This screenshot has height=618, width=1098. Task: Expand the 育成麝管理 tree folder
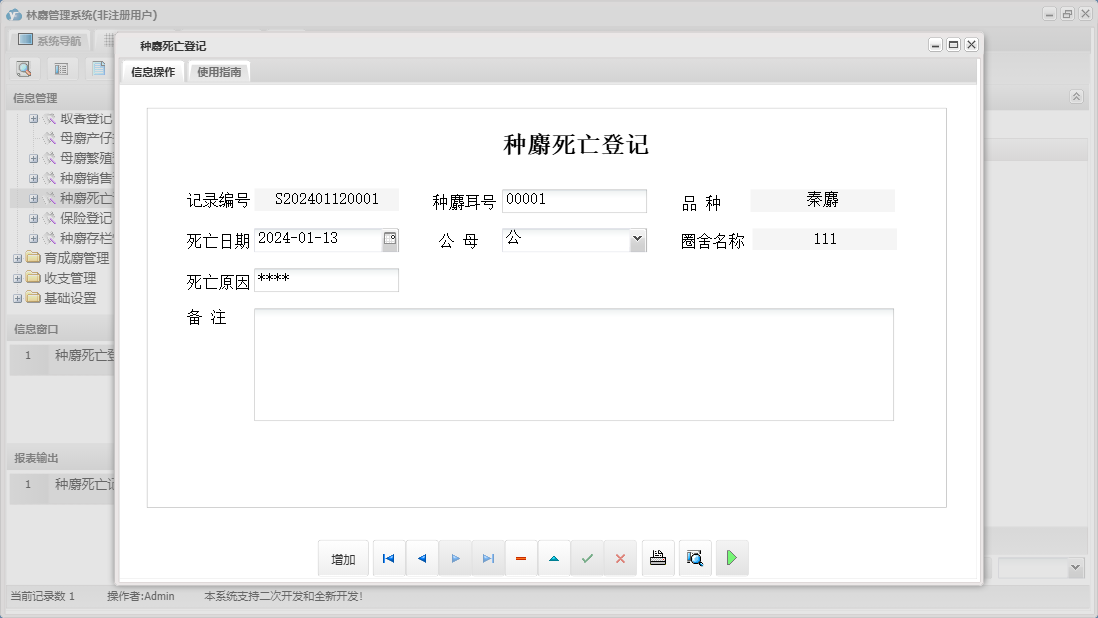[x=18, y=258]
